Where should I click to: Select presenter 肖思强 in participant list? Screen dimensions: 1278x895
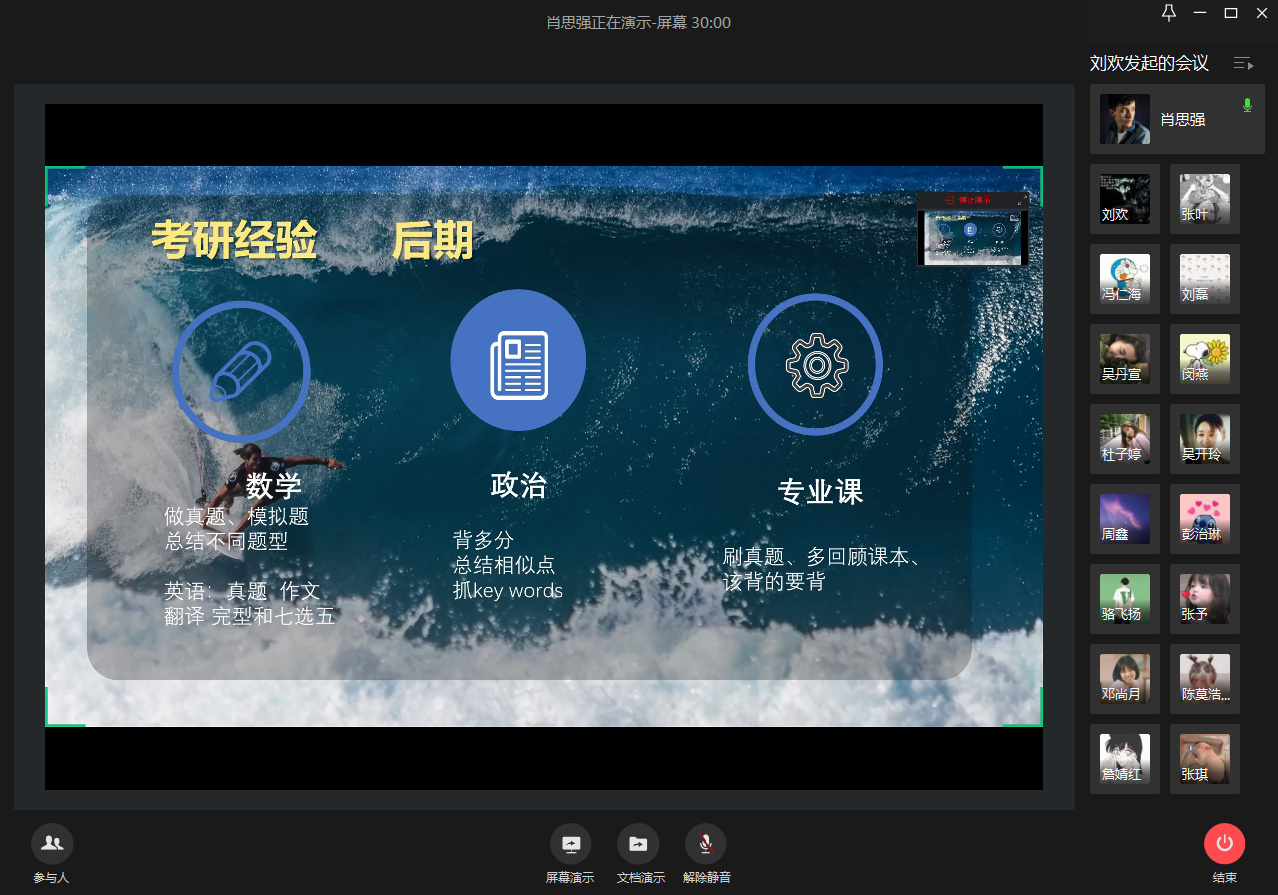point(1177,119)
